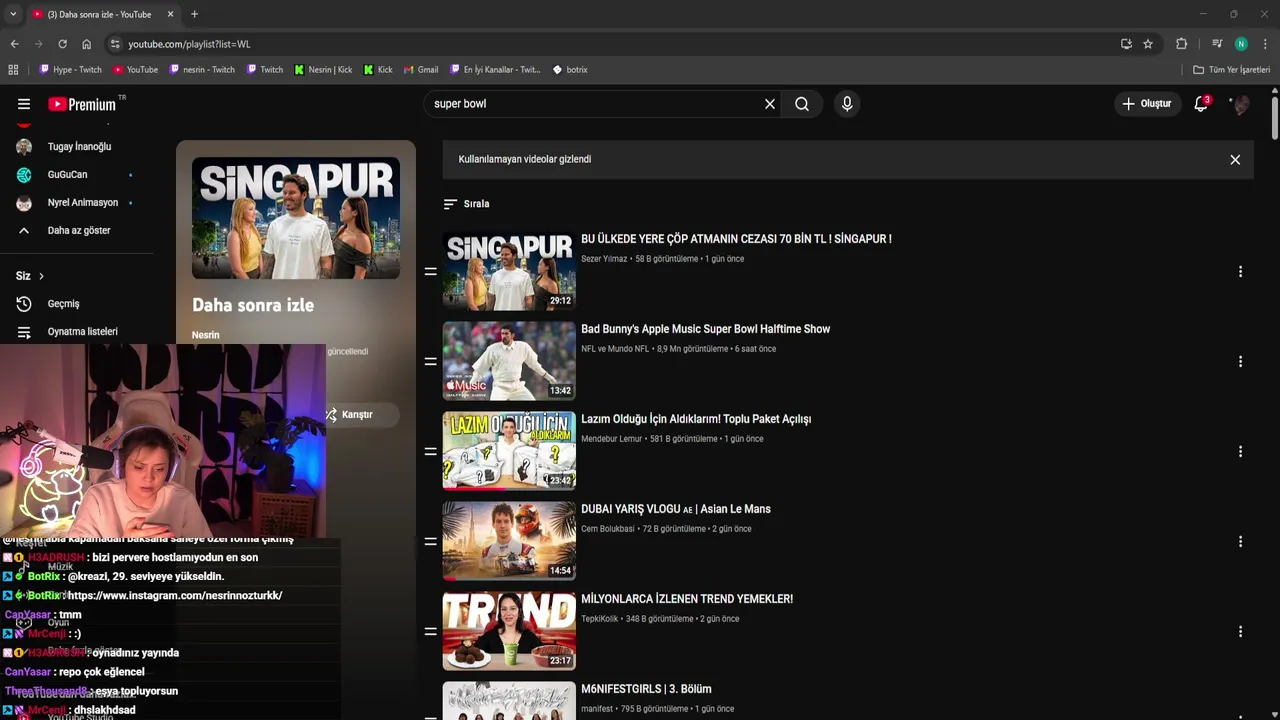Dismiss the 'Kullanılamayan videolar gizlendi' banner

point(1235,160)
